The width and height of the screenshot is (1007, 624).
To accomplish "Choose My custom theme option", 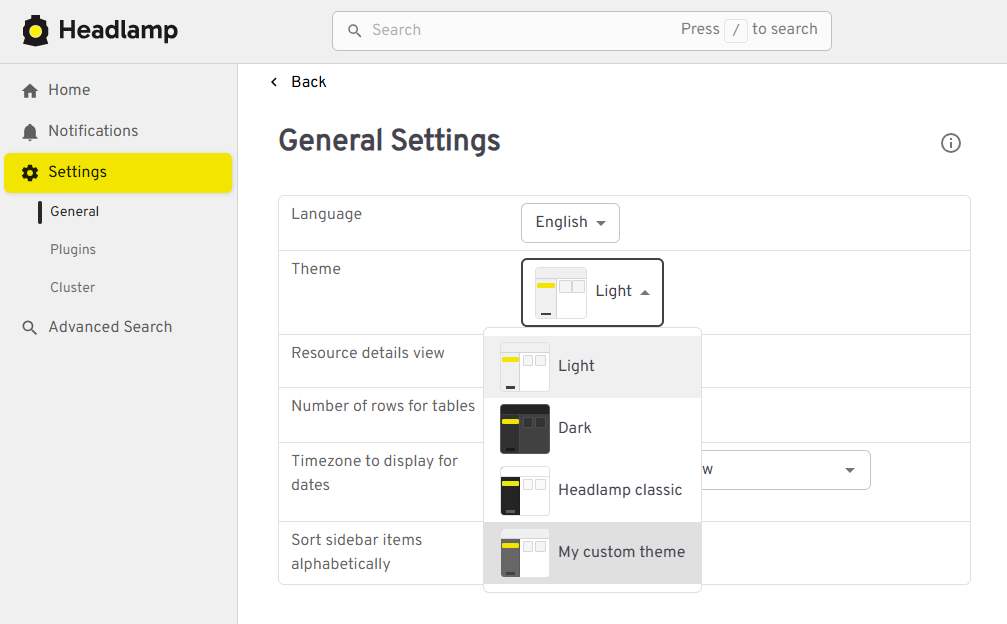I will pos(592,553).
